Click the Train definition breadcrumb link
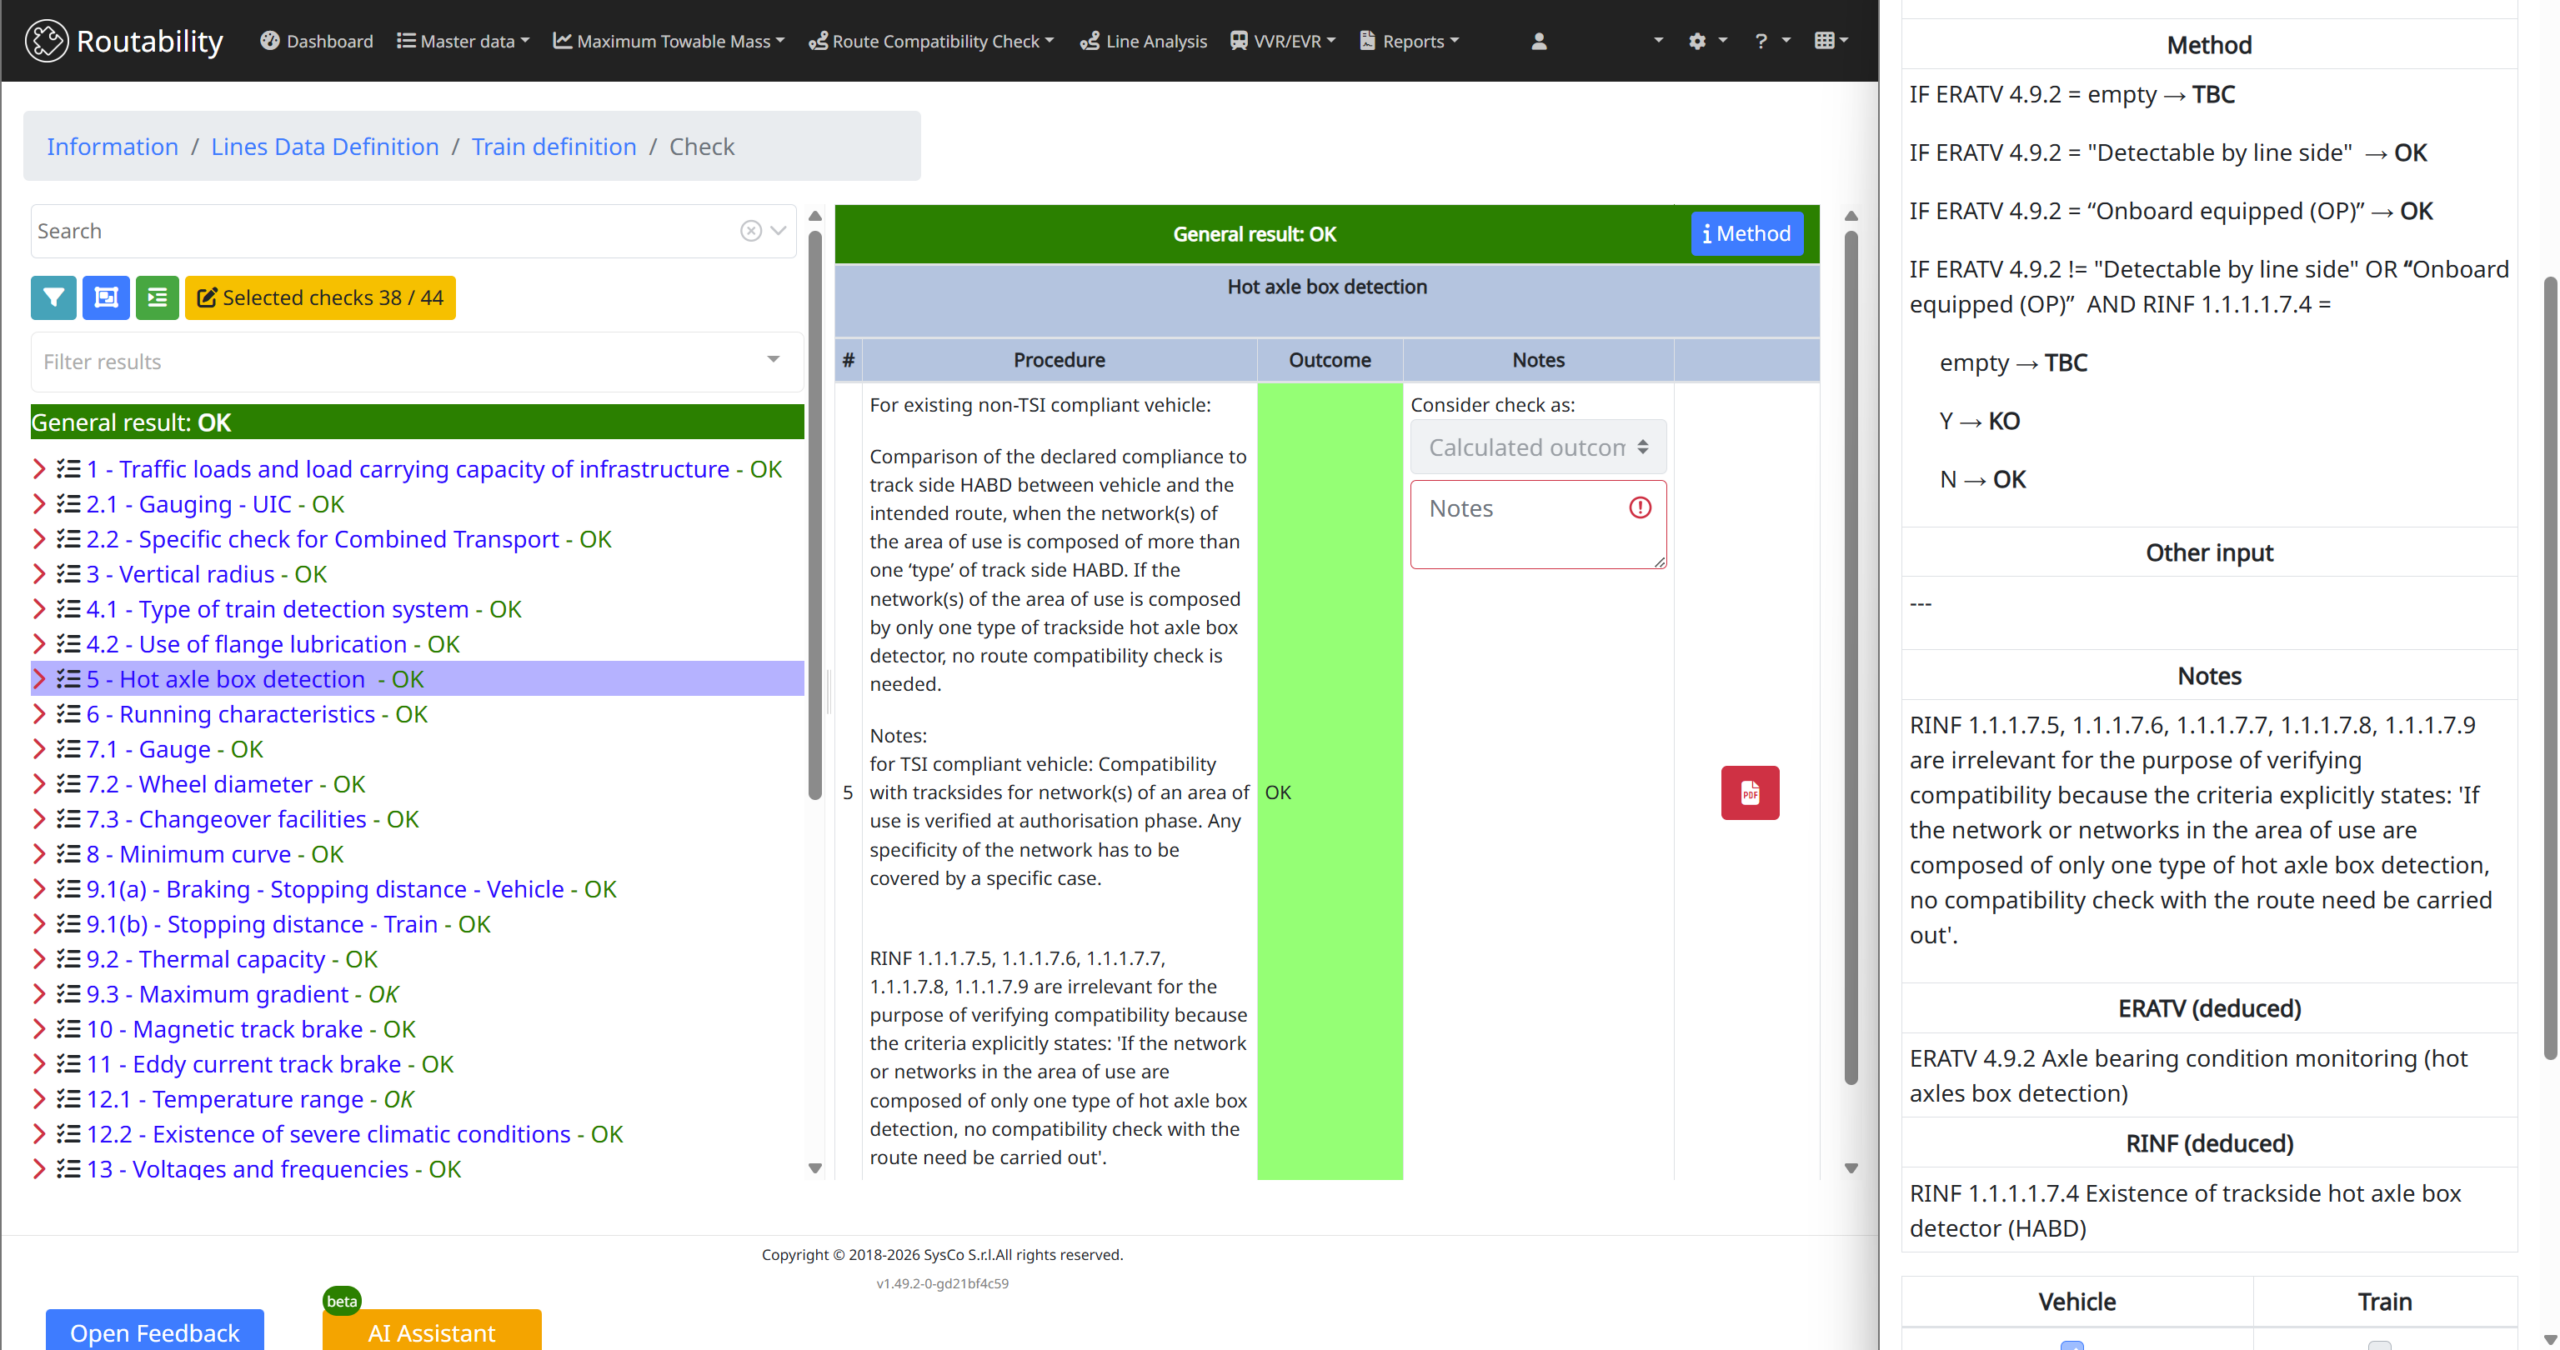Image resolution: width=2560 pixels, height=1350 pixels. (554, 147)
